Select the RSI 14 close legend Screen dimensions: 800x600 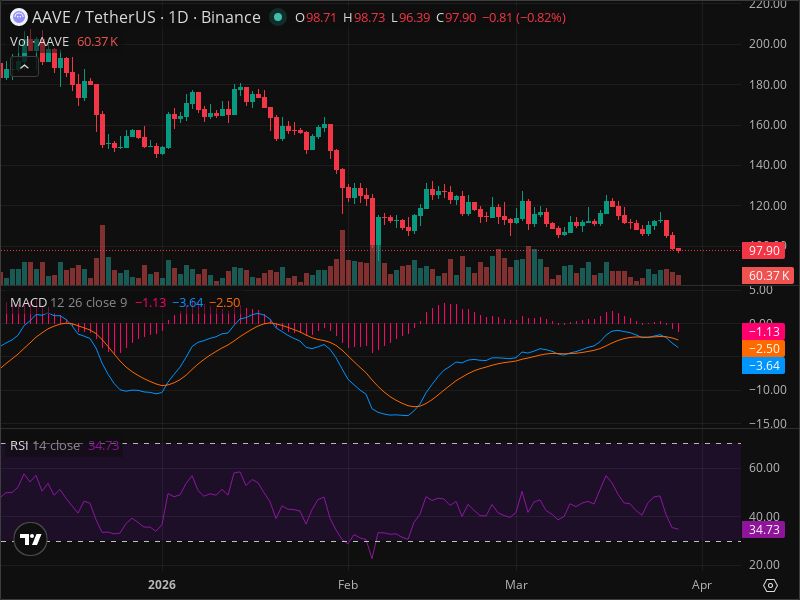pos(45,445)
